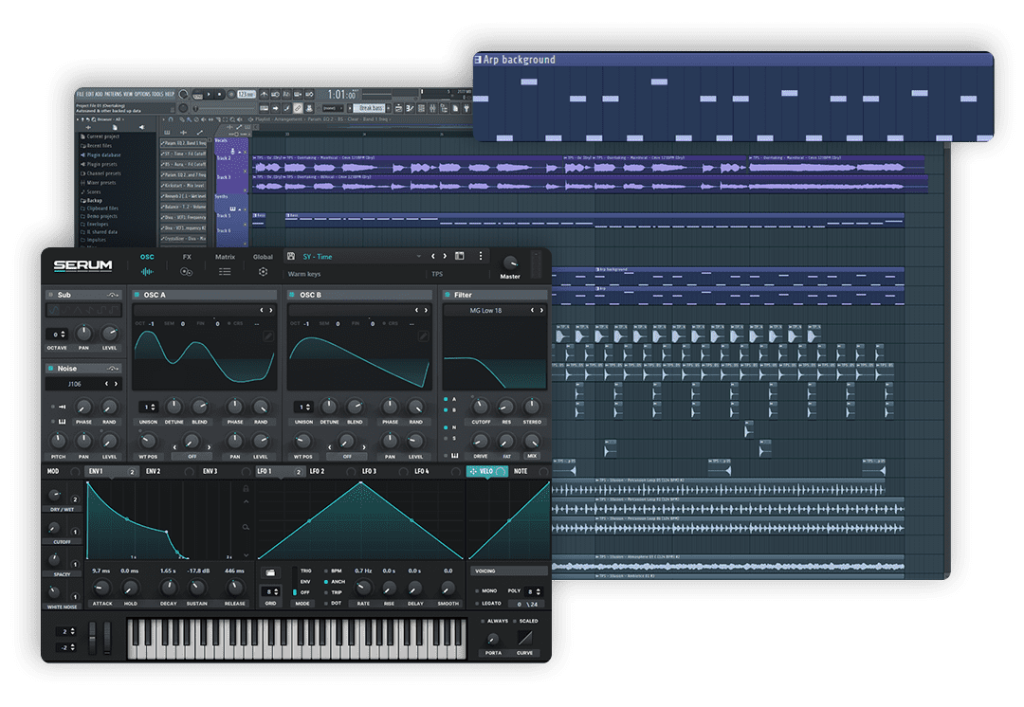Click Serum's save preset disk icon

tap(290, 257)
